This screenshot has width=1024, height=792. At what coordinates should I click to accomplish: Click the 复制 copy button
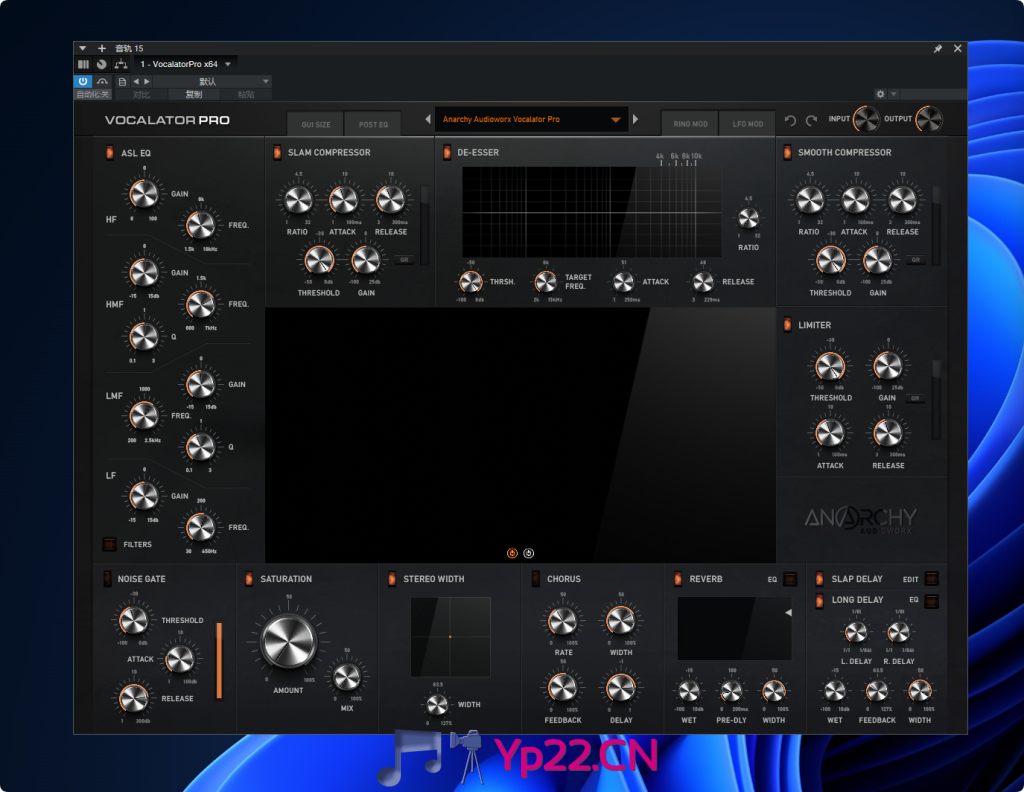[x=194, y=95]
